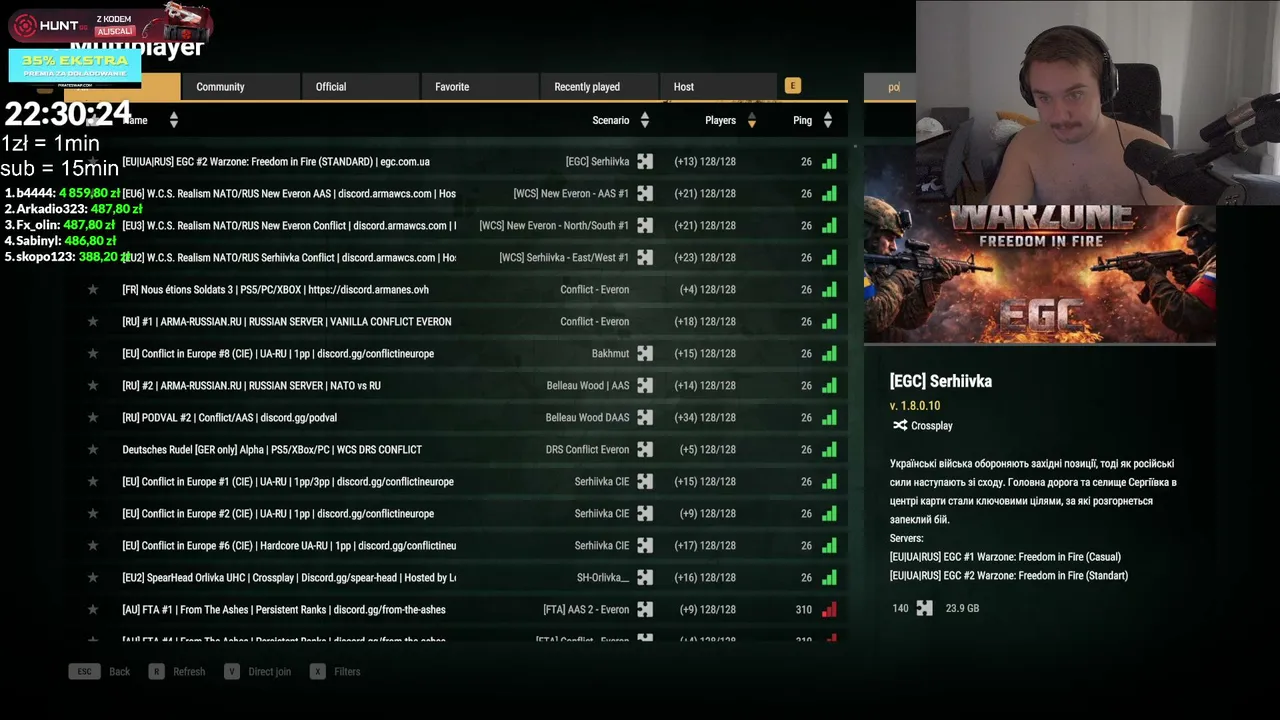Click mods puzzle icon on EGC #2 Warzone row
Viewport: 1280px width, 720px height.
645,162
